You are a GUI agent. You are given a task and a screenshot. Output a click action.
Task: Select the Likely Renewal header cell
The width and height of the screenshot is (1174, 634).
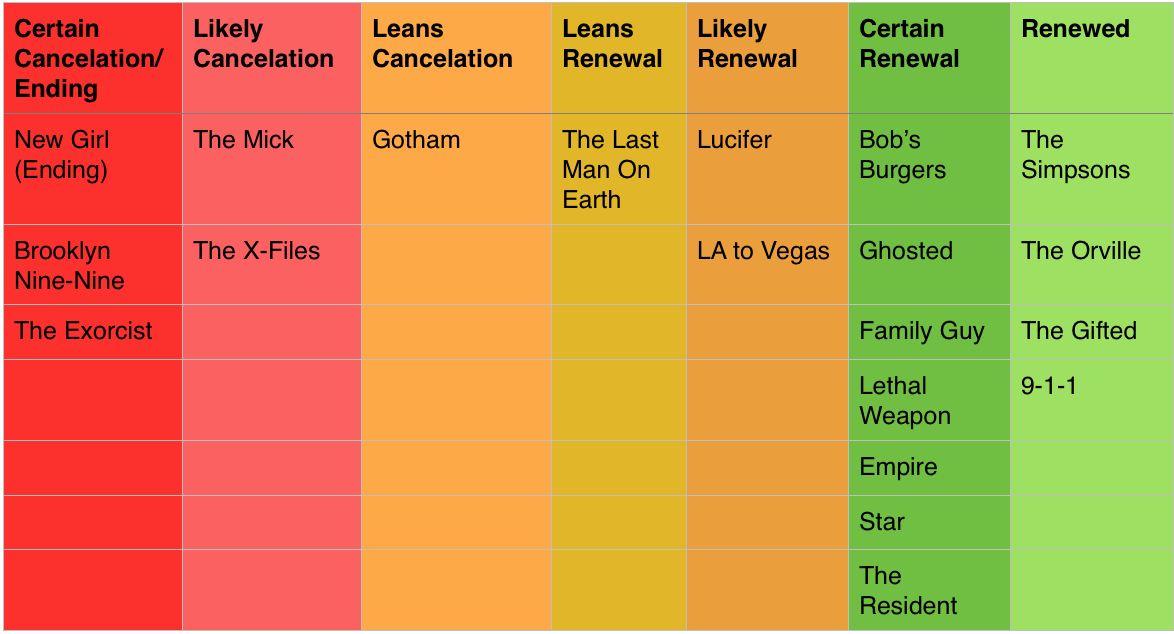(x=767, y=58)
